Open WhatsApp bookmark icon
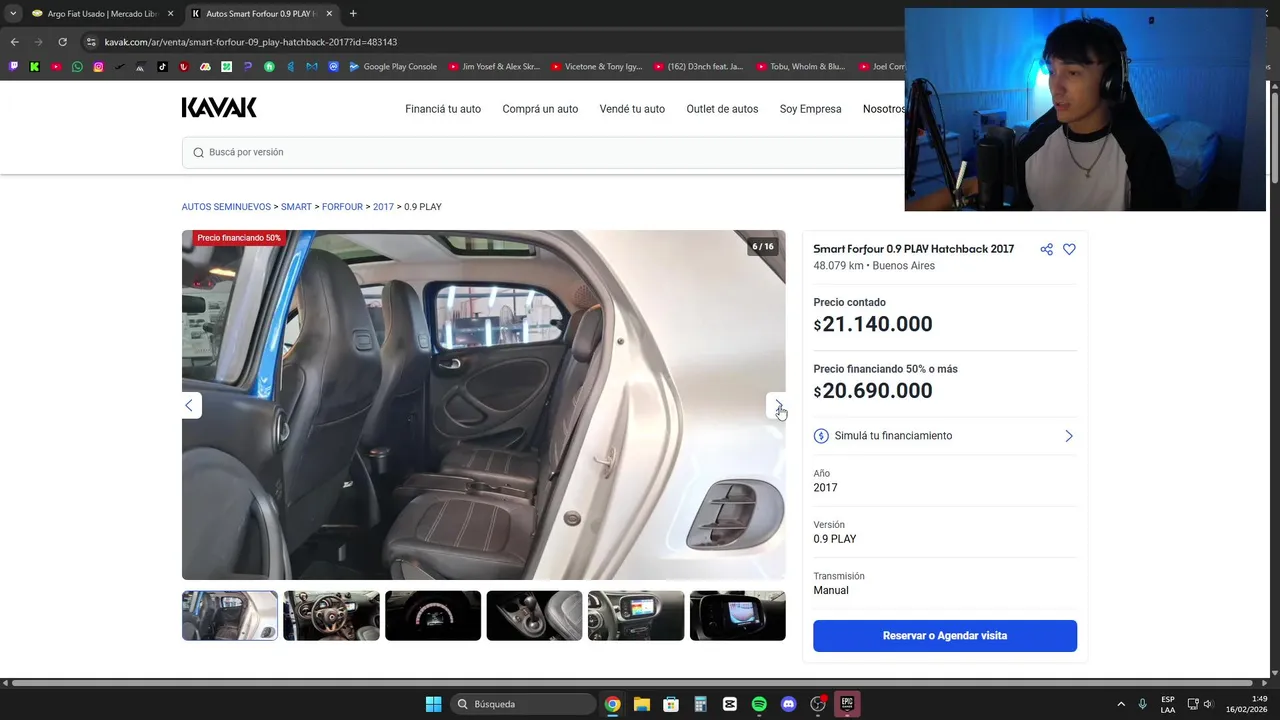This screenshot has height=720, width=1280. [77, 67]
